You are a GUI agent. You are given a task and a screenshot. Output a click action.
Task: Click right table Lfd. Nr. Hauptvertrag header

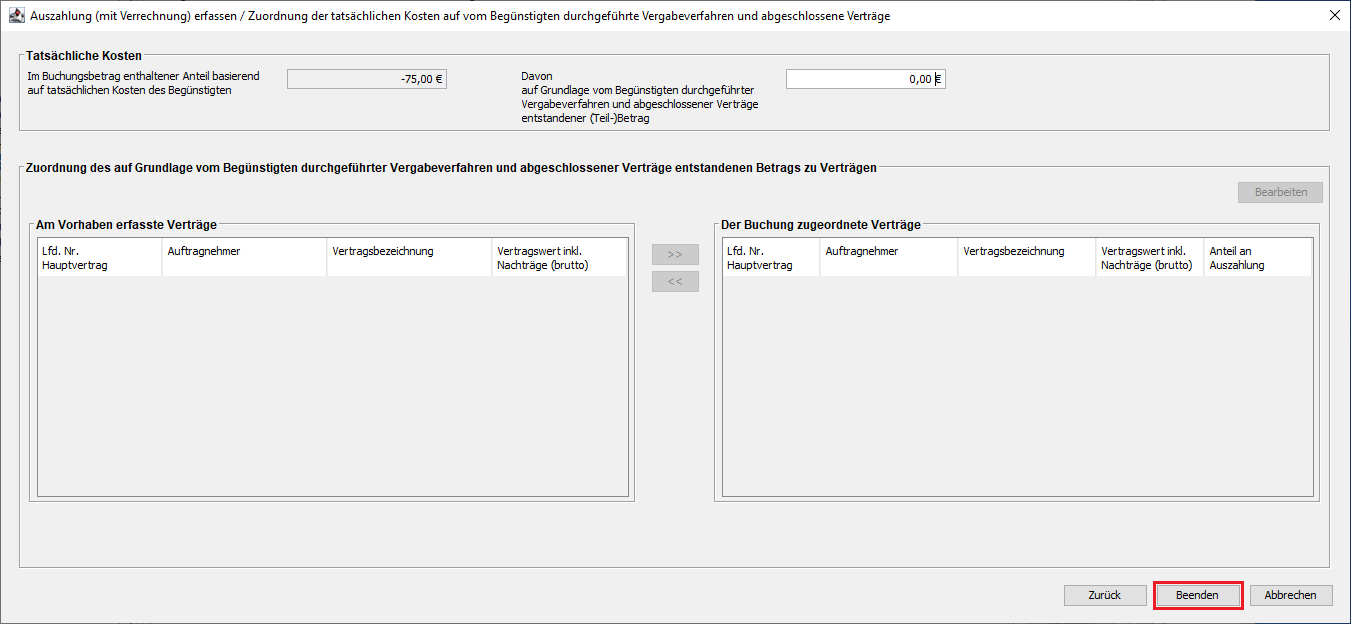(770, 258)
